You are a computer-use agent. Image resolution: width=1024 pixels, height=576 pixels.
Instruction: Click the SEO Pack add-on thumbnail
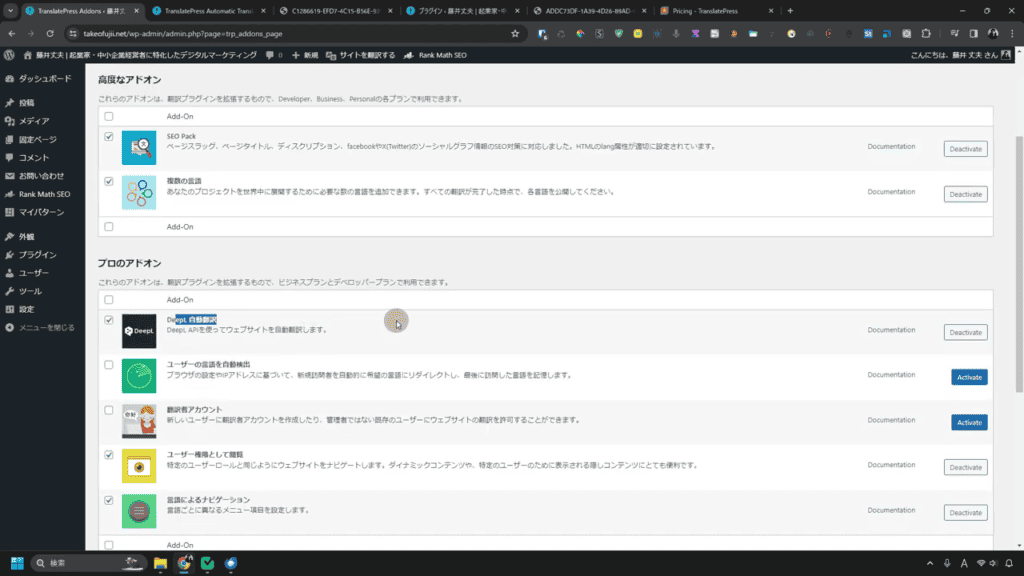139,148
